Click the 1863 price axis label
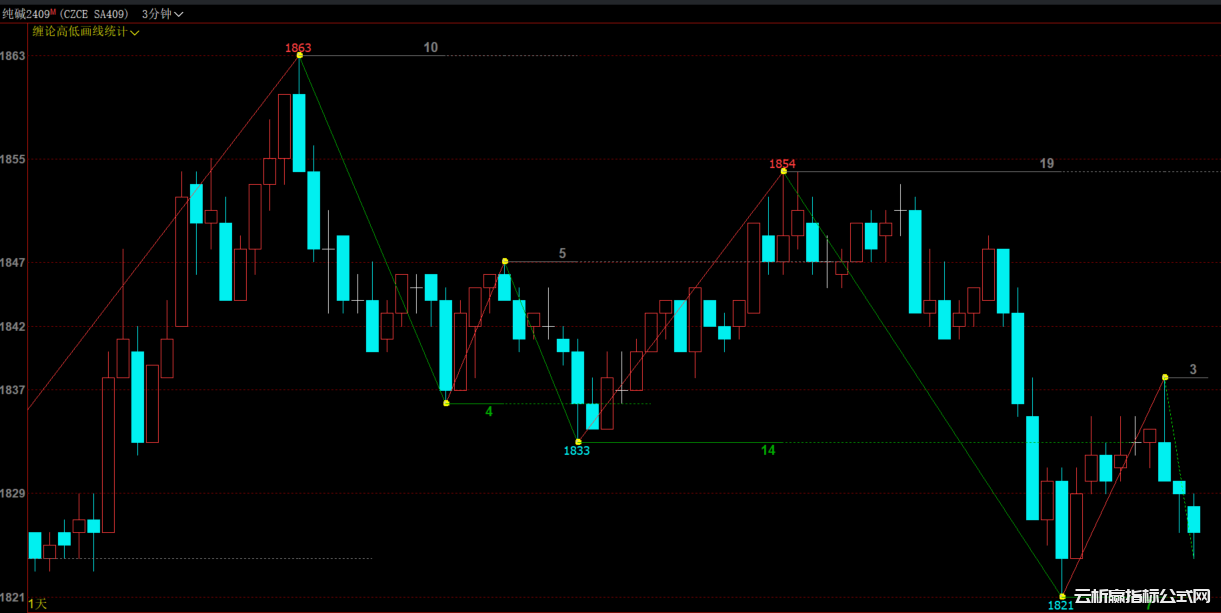Viewport: 1221px width, 613px height. click(x=13, y=56)
